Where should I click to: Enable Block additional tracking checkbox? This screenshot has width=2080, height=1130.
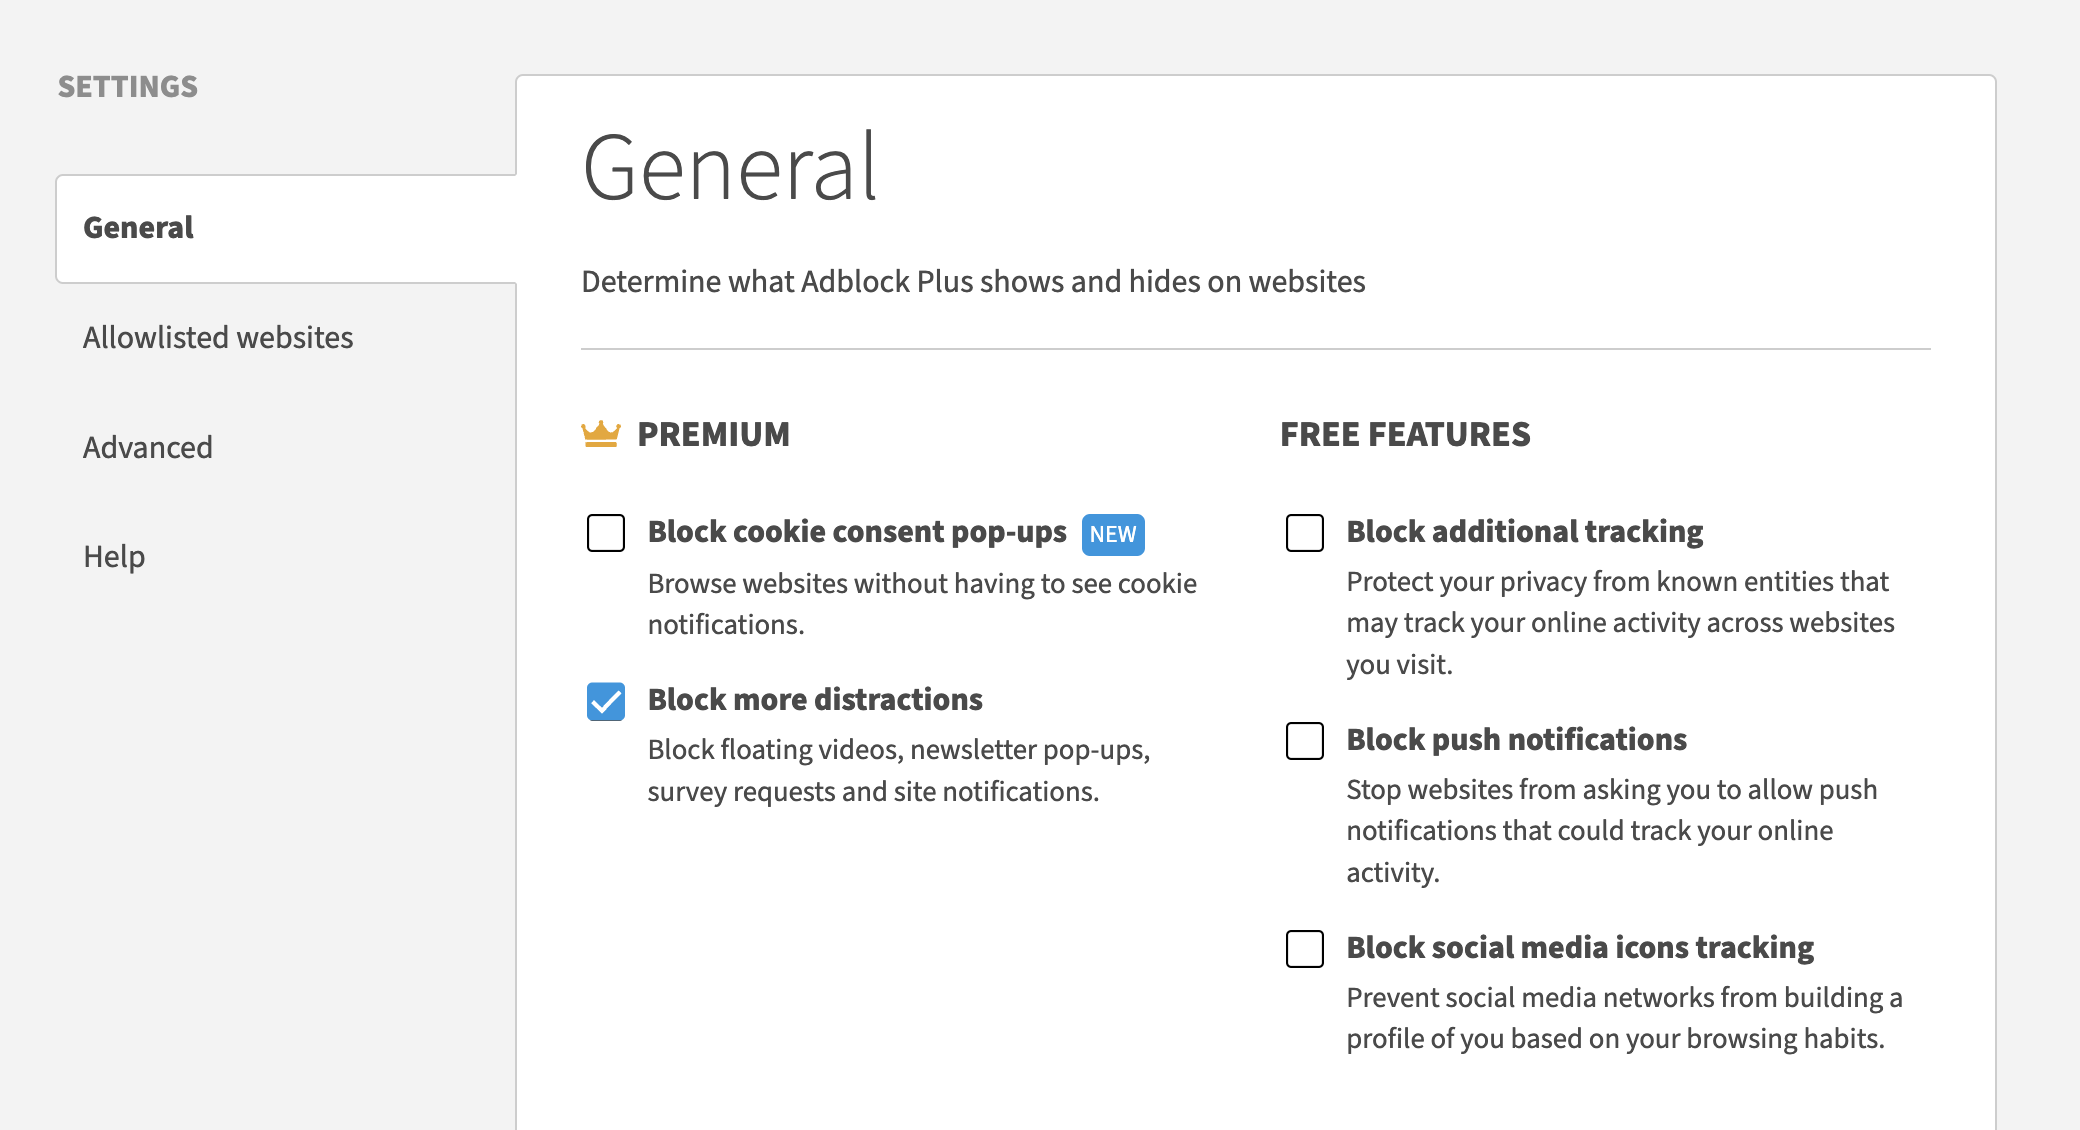[x=1304, y=533]
